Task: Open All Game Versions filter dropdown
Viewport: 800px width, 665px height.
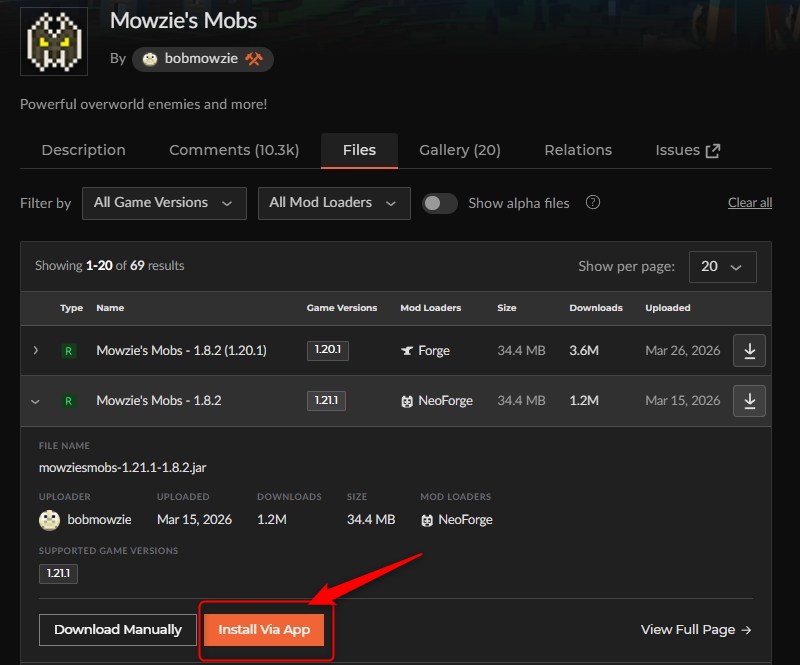Action: pyautogui.click(x=164, y=203)
